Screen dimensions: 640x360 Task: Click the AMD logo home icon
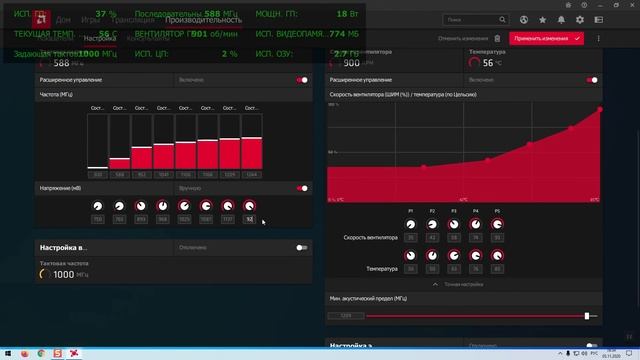tap(41, 19)
